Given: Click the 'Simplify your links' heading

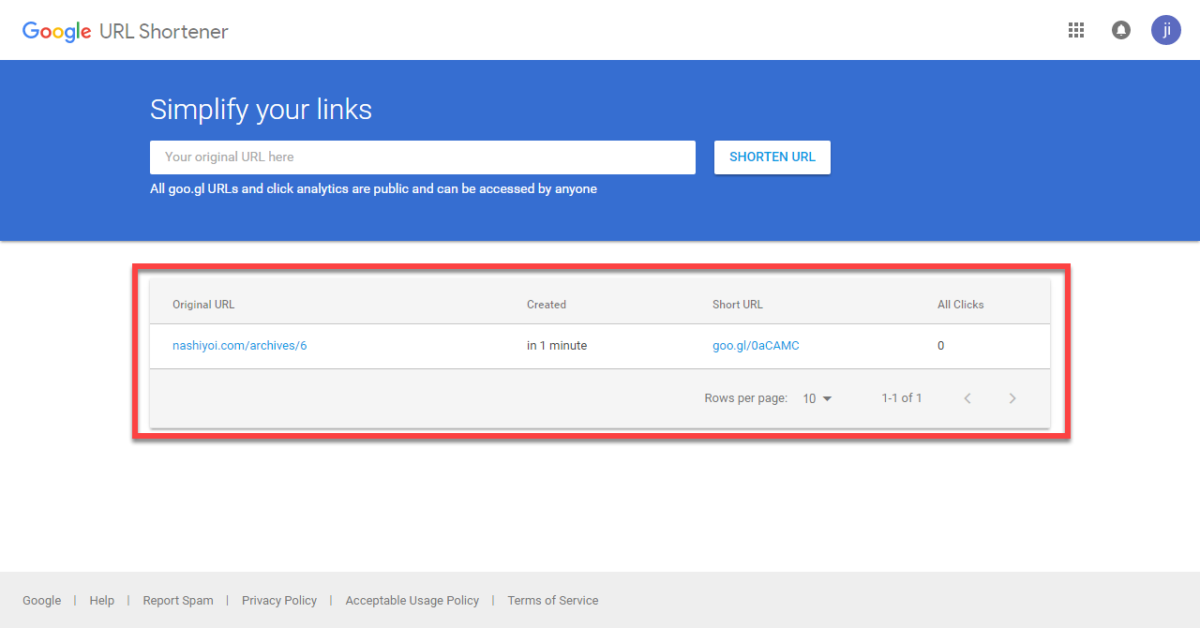Looking at the screenshot, I should coord(261,109).
